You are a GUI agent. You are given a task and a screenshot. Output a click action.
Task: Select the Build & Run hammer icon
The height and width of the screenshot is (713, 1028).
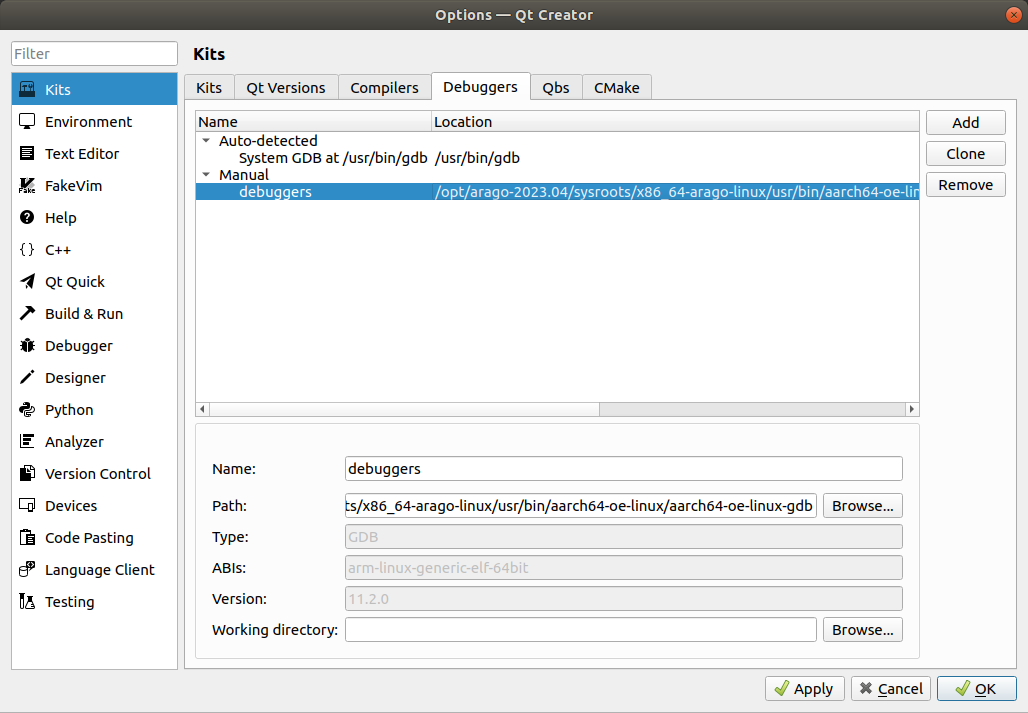pos(28,314)
